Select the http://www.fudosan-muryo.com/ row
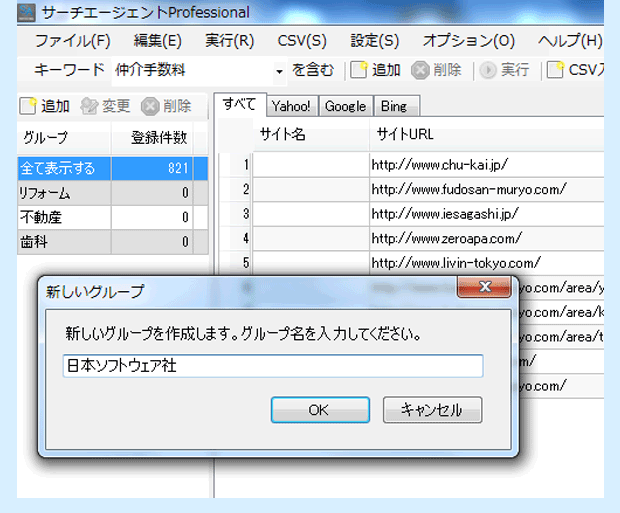Image resolution: width=620 pixels, height=513 pixels. [x=411, y=189]
